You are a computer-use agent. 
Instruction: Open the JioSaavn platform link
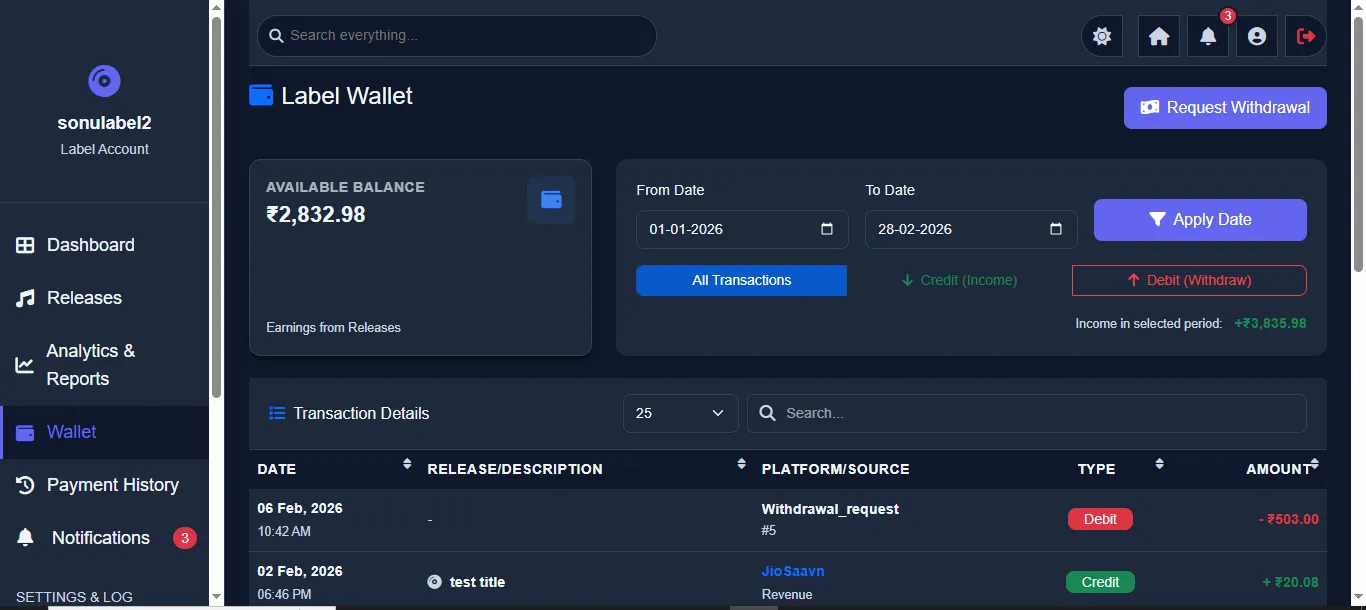[x=793, y=571]
